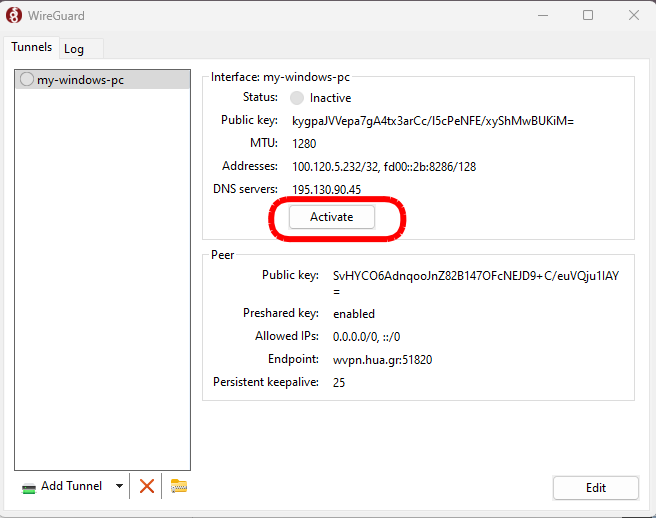Screen dimensions: 656x518
Task: Click the WireGuard logo in title bar
Action: point(15,15)
